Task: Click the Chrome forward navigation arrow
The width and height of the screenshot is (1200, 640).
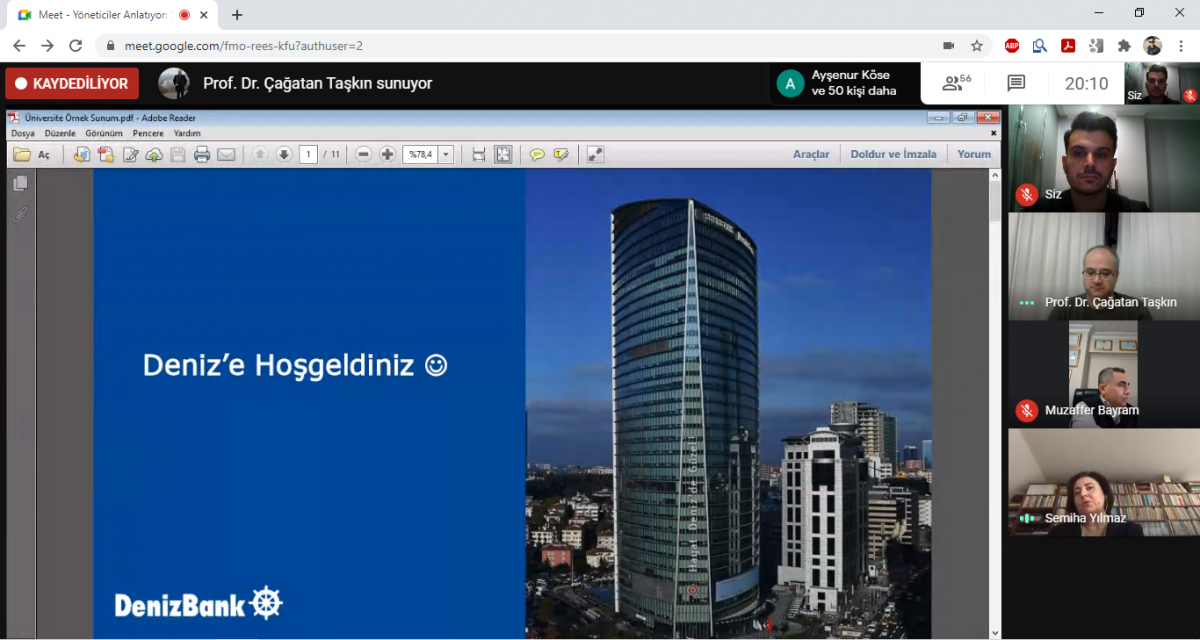Action: point(47,45)
